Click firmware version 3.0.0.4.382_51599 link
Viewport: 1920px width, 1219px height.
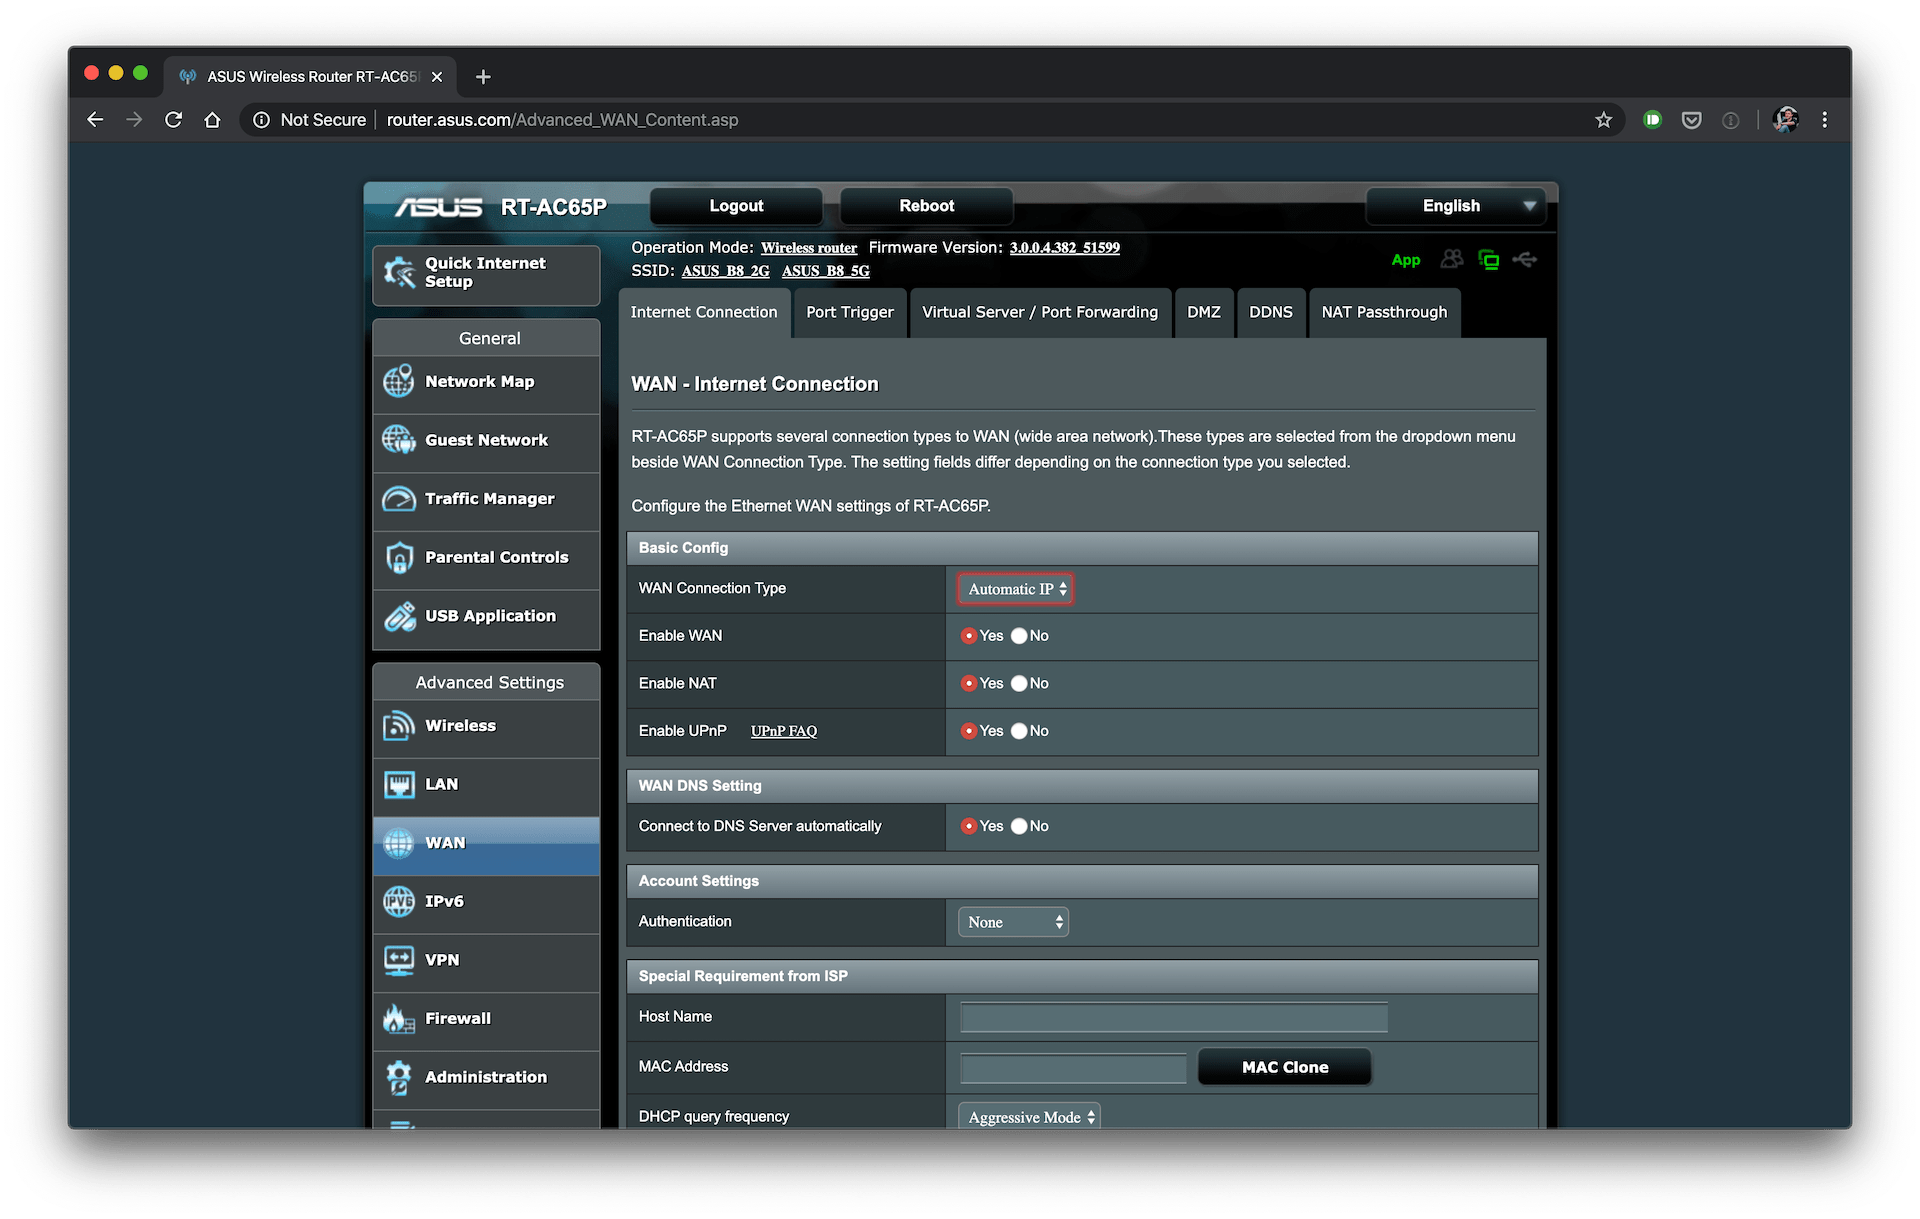point(1065,248)
